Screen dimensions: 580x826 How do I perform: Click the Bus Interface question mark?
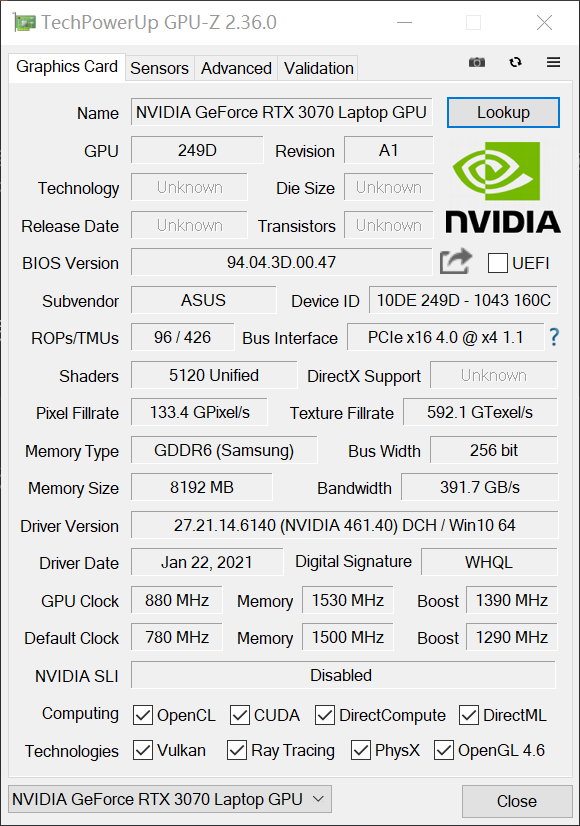(554, 337)
